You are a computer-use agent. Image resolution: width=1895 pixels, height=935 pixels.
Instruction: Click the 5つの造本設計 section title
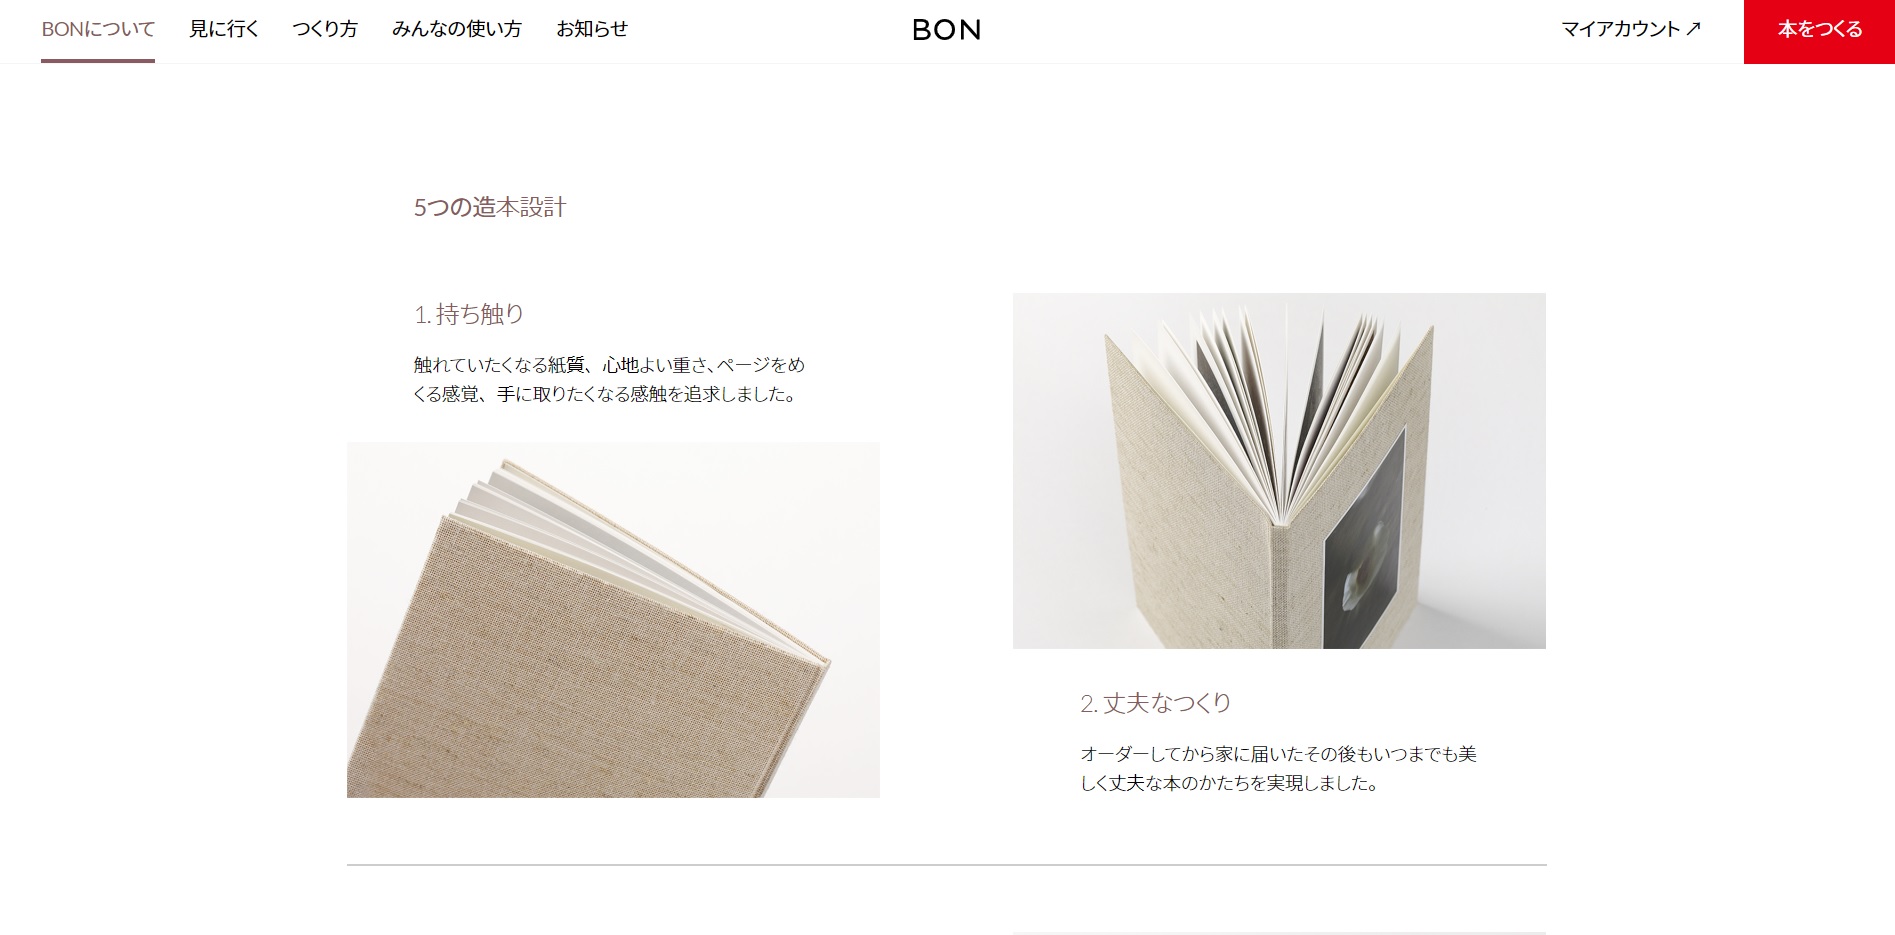pyautogui.click(x=490, y=207)
